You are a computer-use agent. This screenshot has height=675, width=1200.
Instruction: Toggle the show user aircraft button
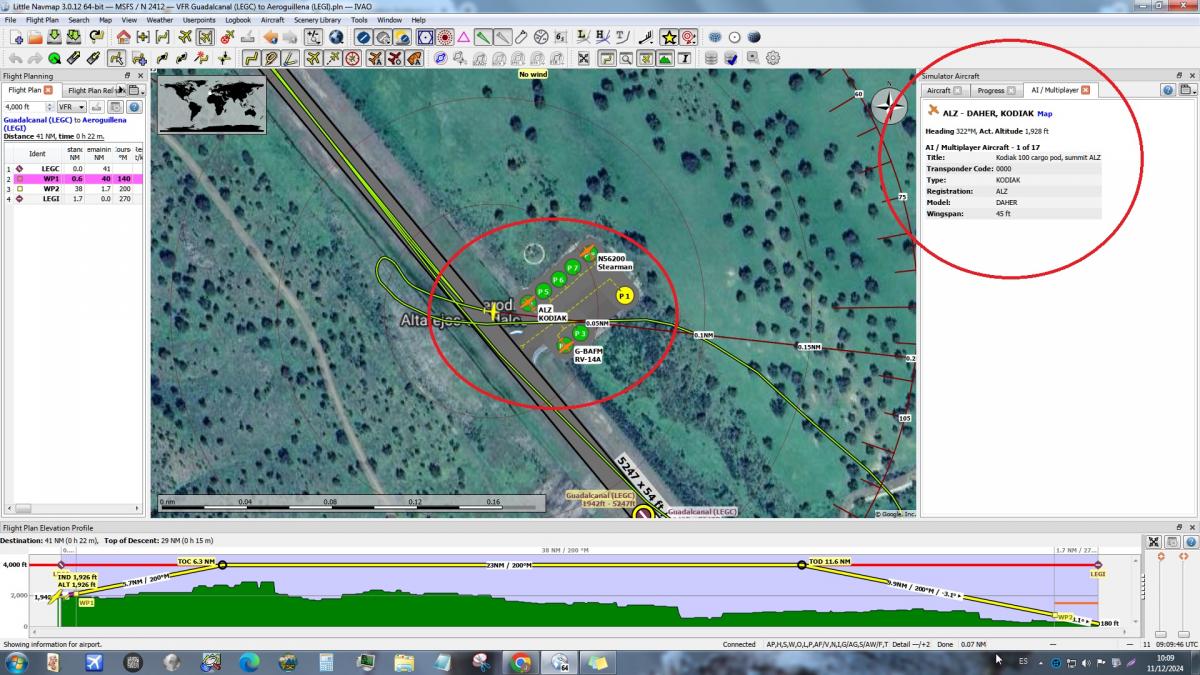(x=313, y=58)
